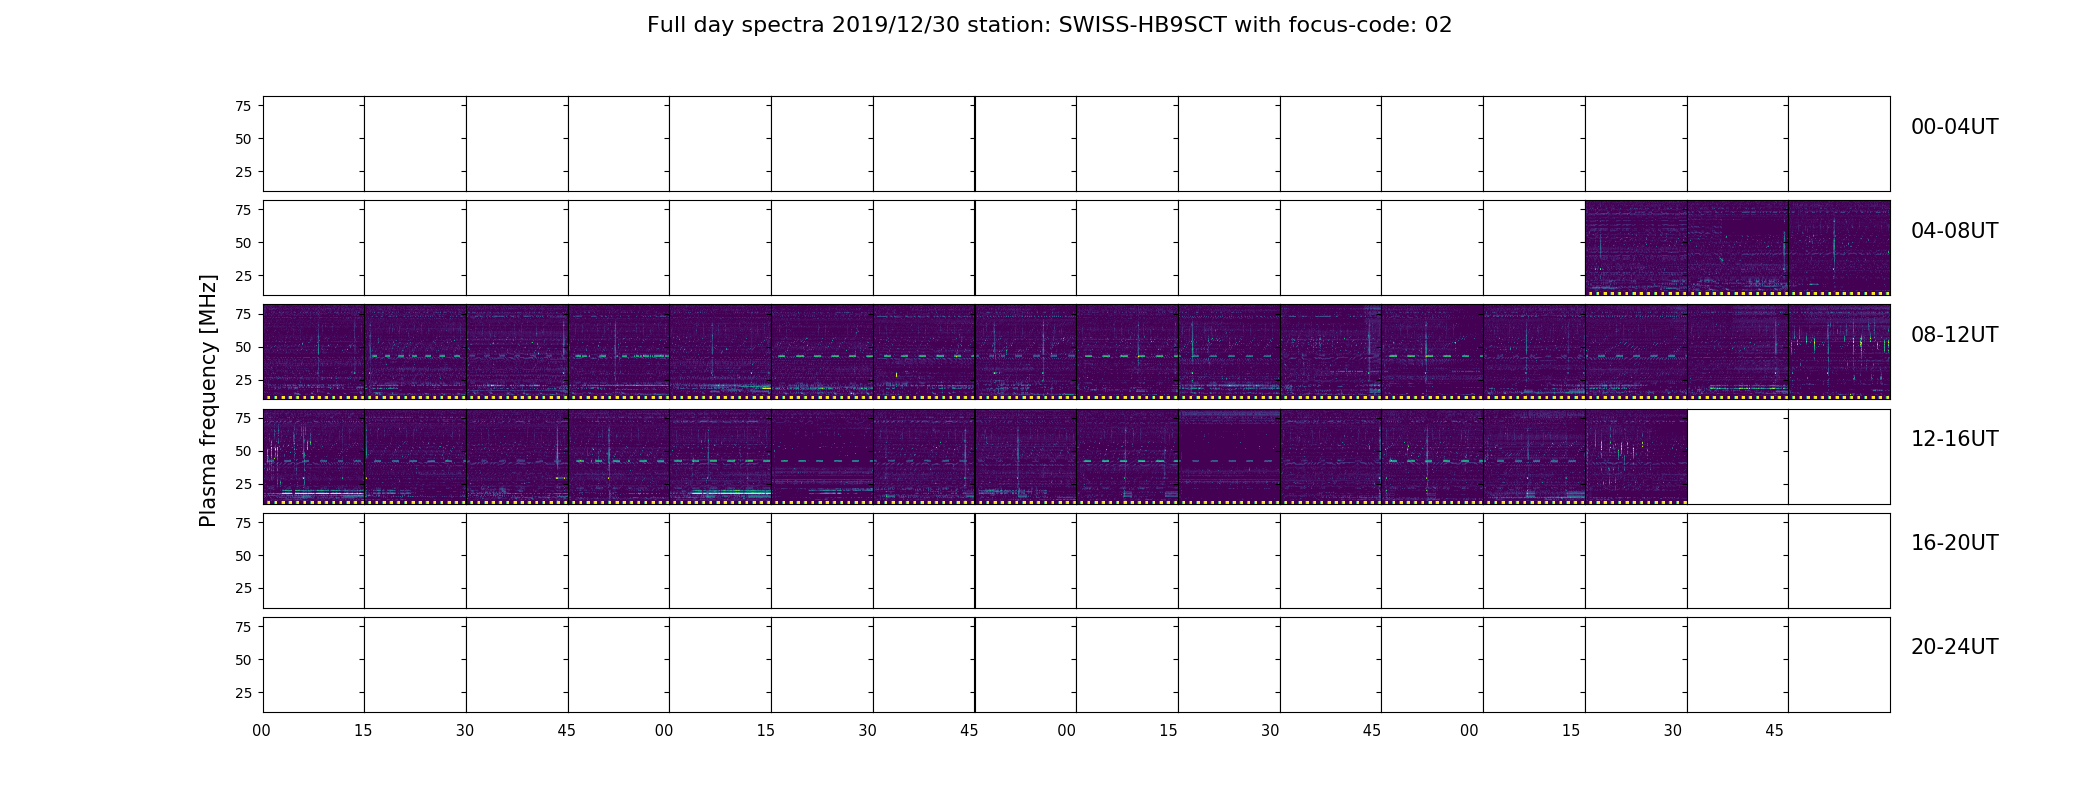Click the 12-16UT time range label
Screen dimensions: 2100x800
[1954, 439]
